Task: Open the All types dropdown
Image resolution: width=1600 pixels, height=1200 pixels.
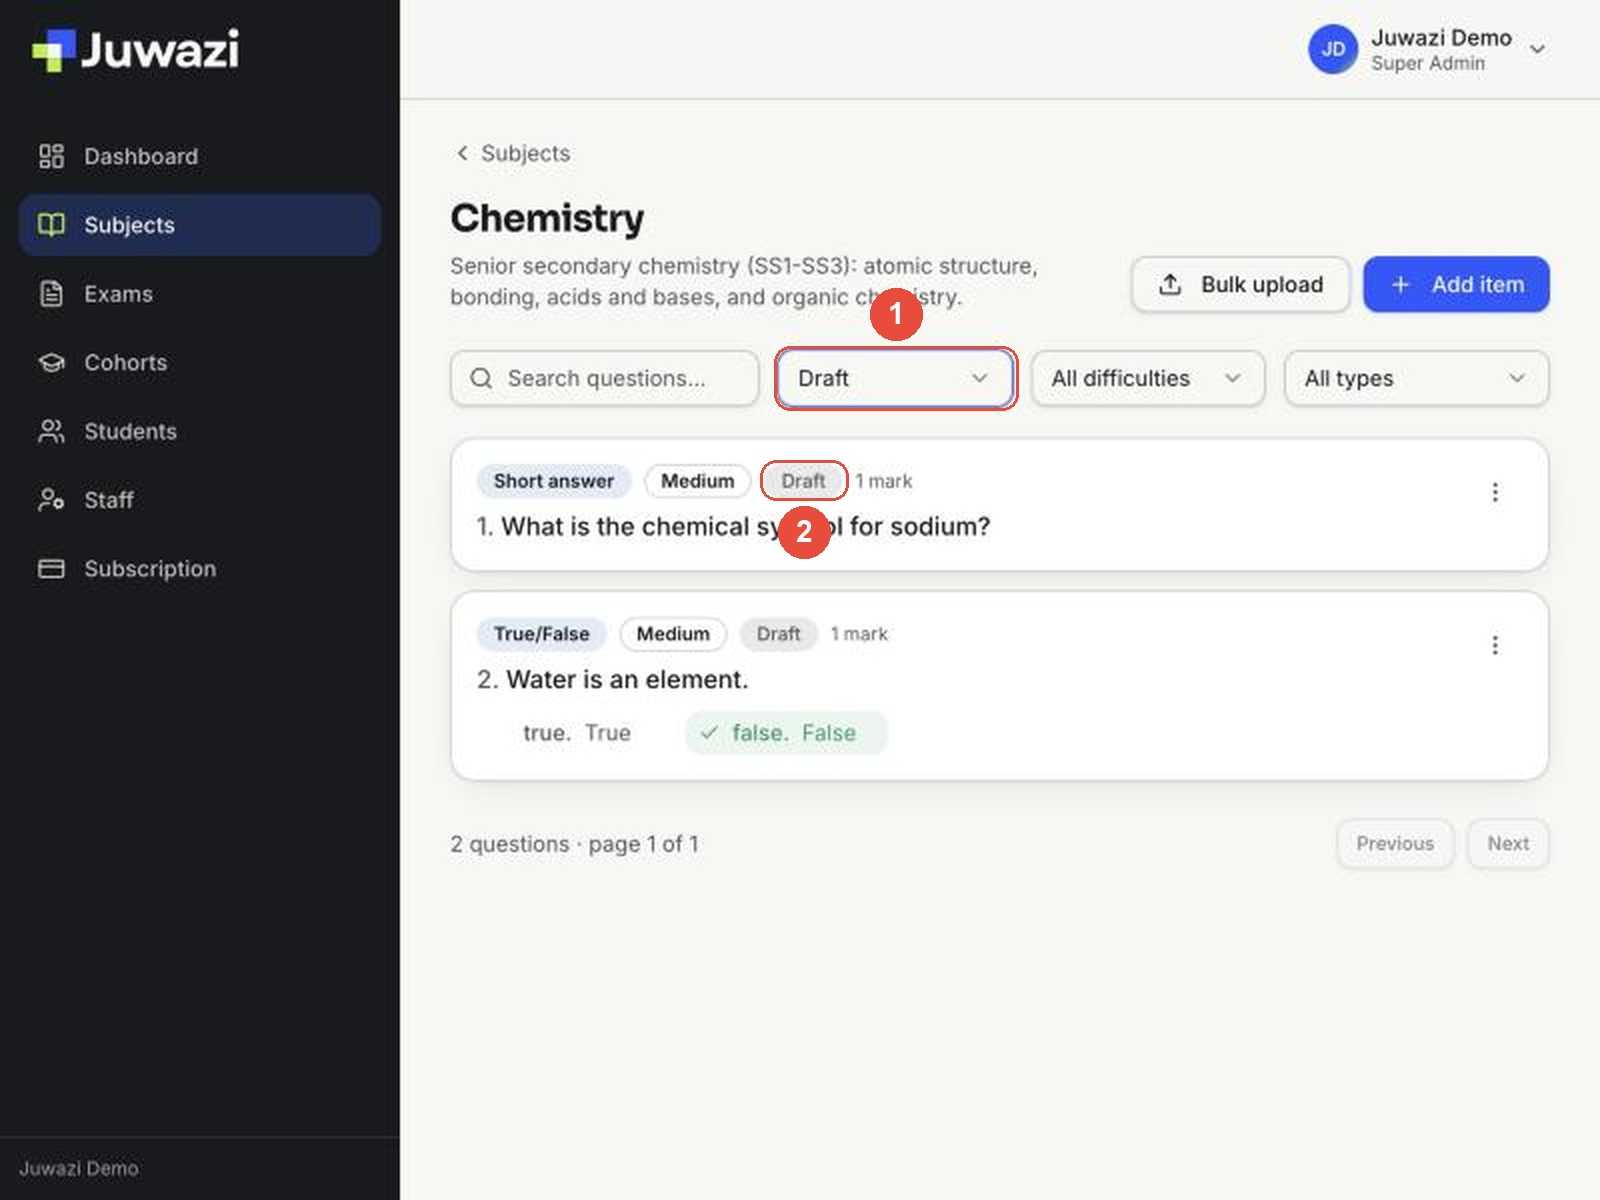Action: (1416, 378)
